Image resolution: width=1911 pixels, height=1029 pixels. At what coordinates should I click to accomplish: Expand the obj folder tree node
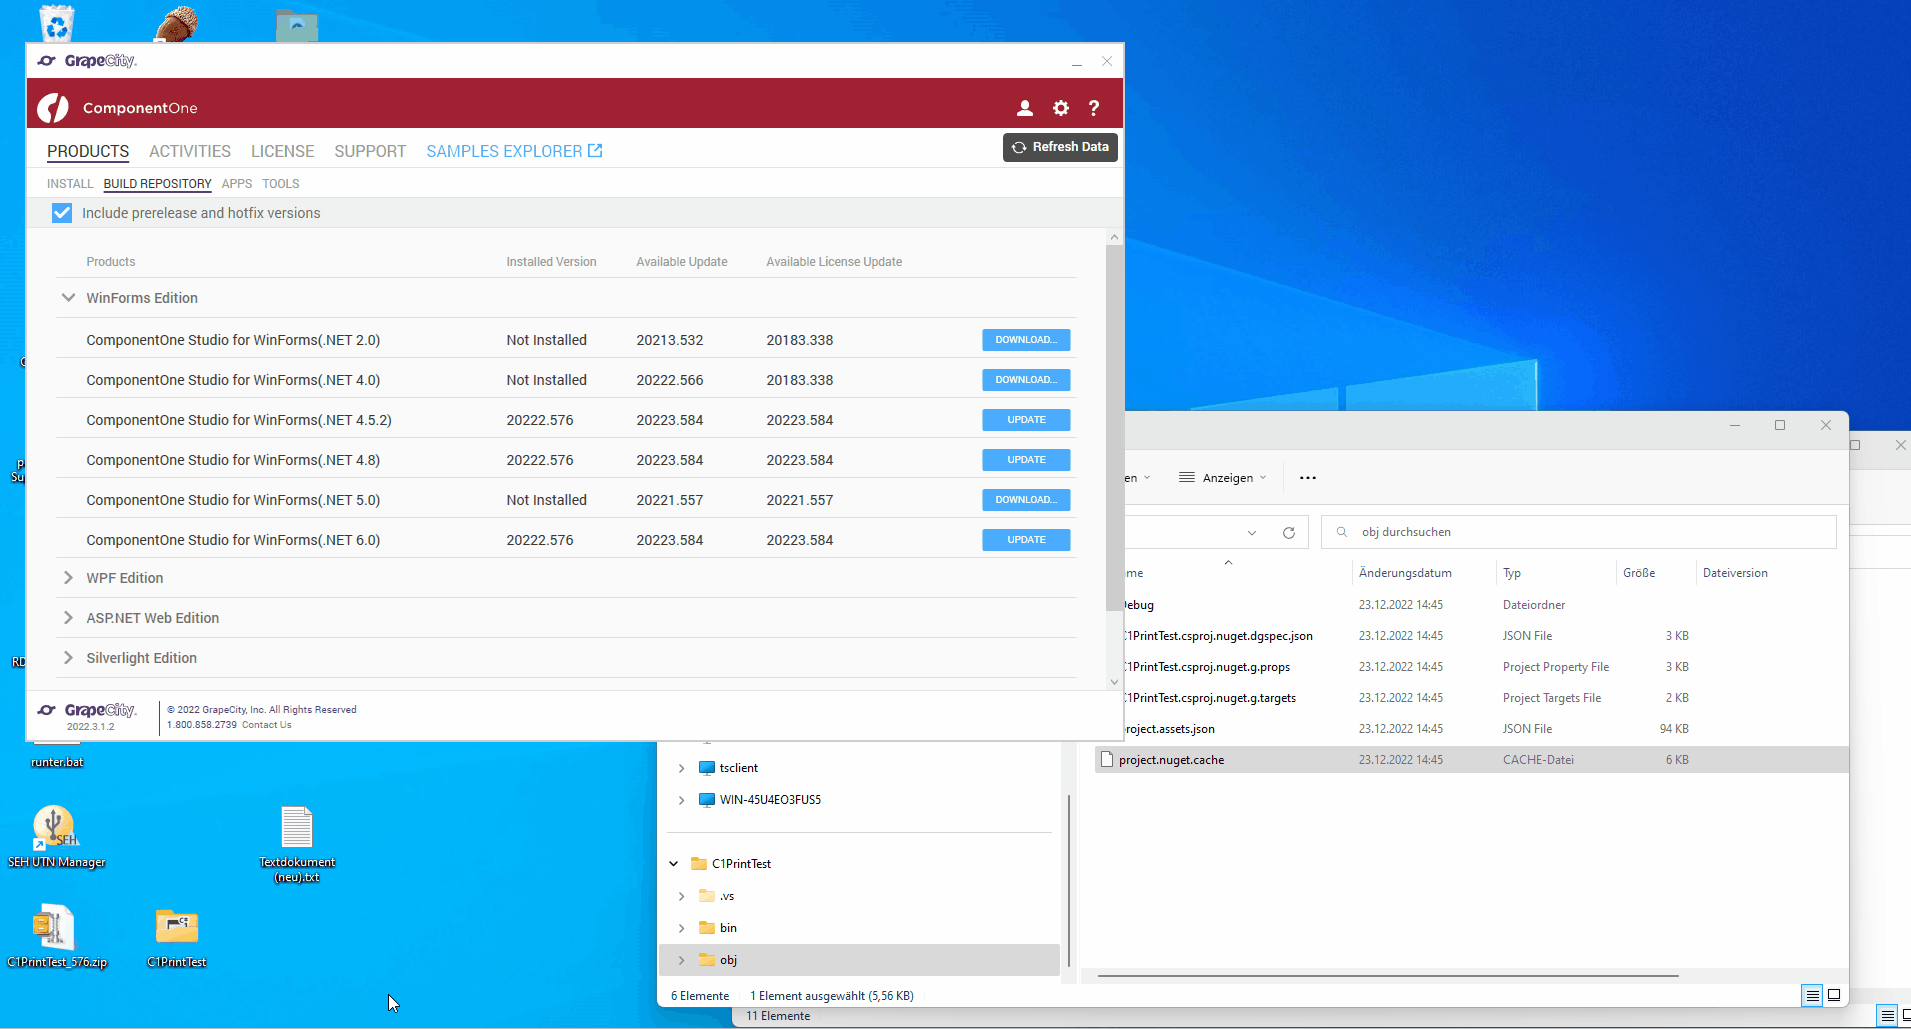click(x=682, y=960)
